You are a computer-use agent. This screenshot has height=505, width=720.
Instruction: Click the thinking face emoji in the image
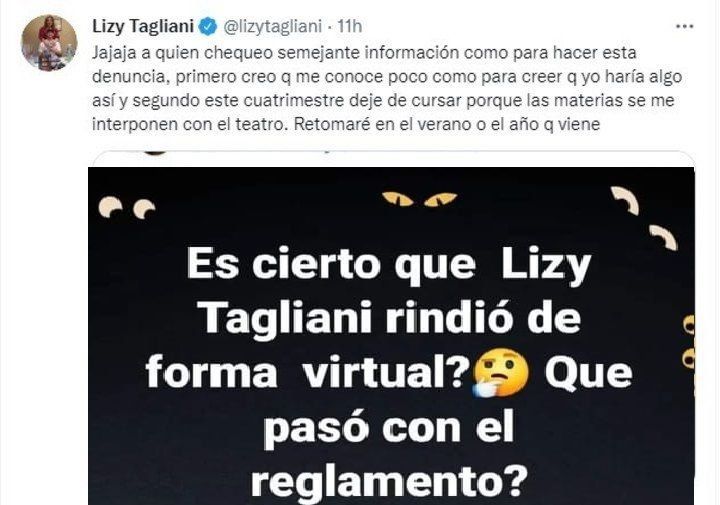point(501,373)
